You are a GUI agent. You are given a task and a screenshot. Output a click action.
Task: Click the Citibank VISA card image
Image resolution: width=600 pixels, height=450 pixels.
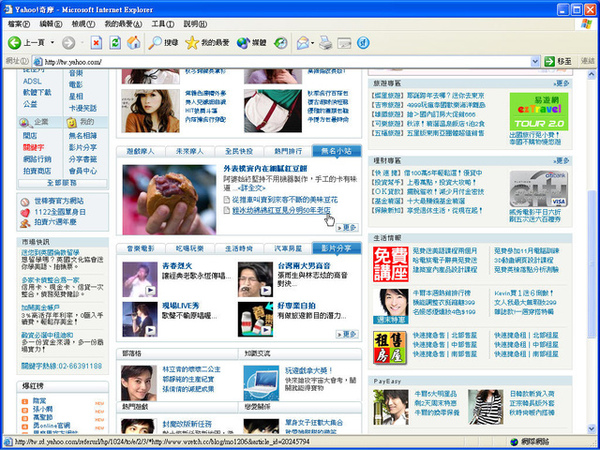tap(539, 189)
